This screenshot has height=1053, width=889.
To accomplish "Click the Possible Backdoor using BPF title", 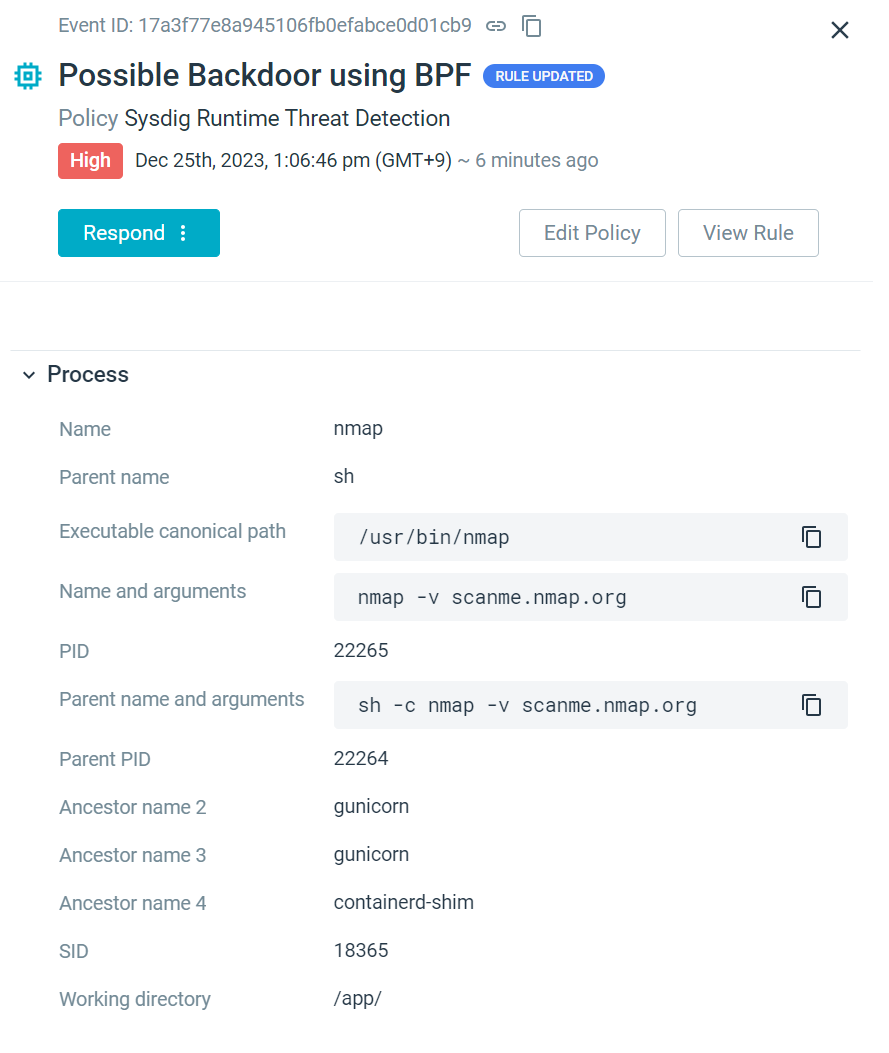I will pos(264,76).
